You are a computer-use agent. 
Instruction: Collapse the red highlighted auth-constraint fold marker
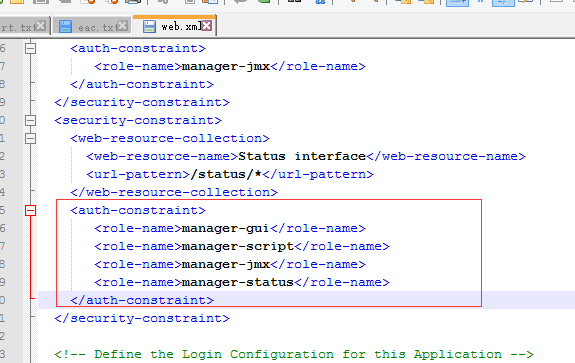[30, 210]
